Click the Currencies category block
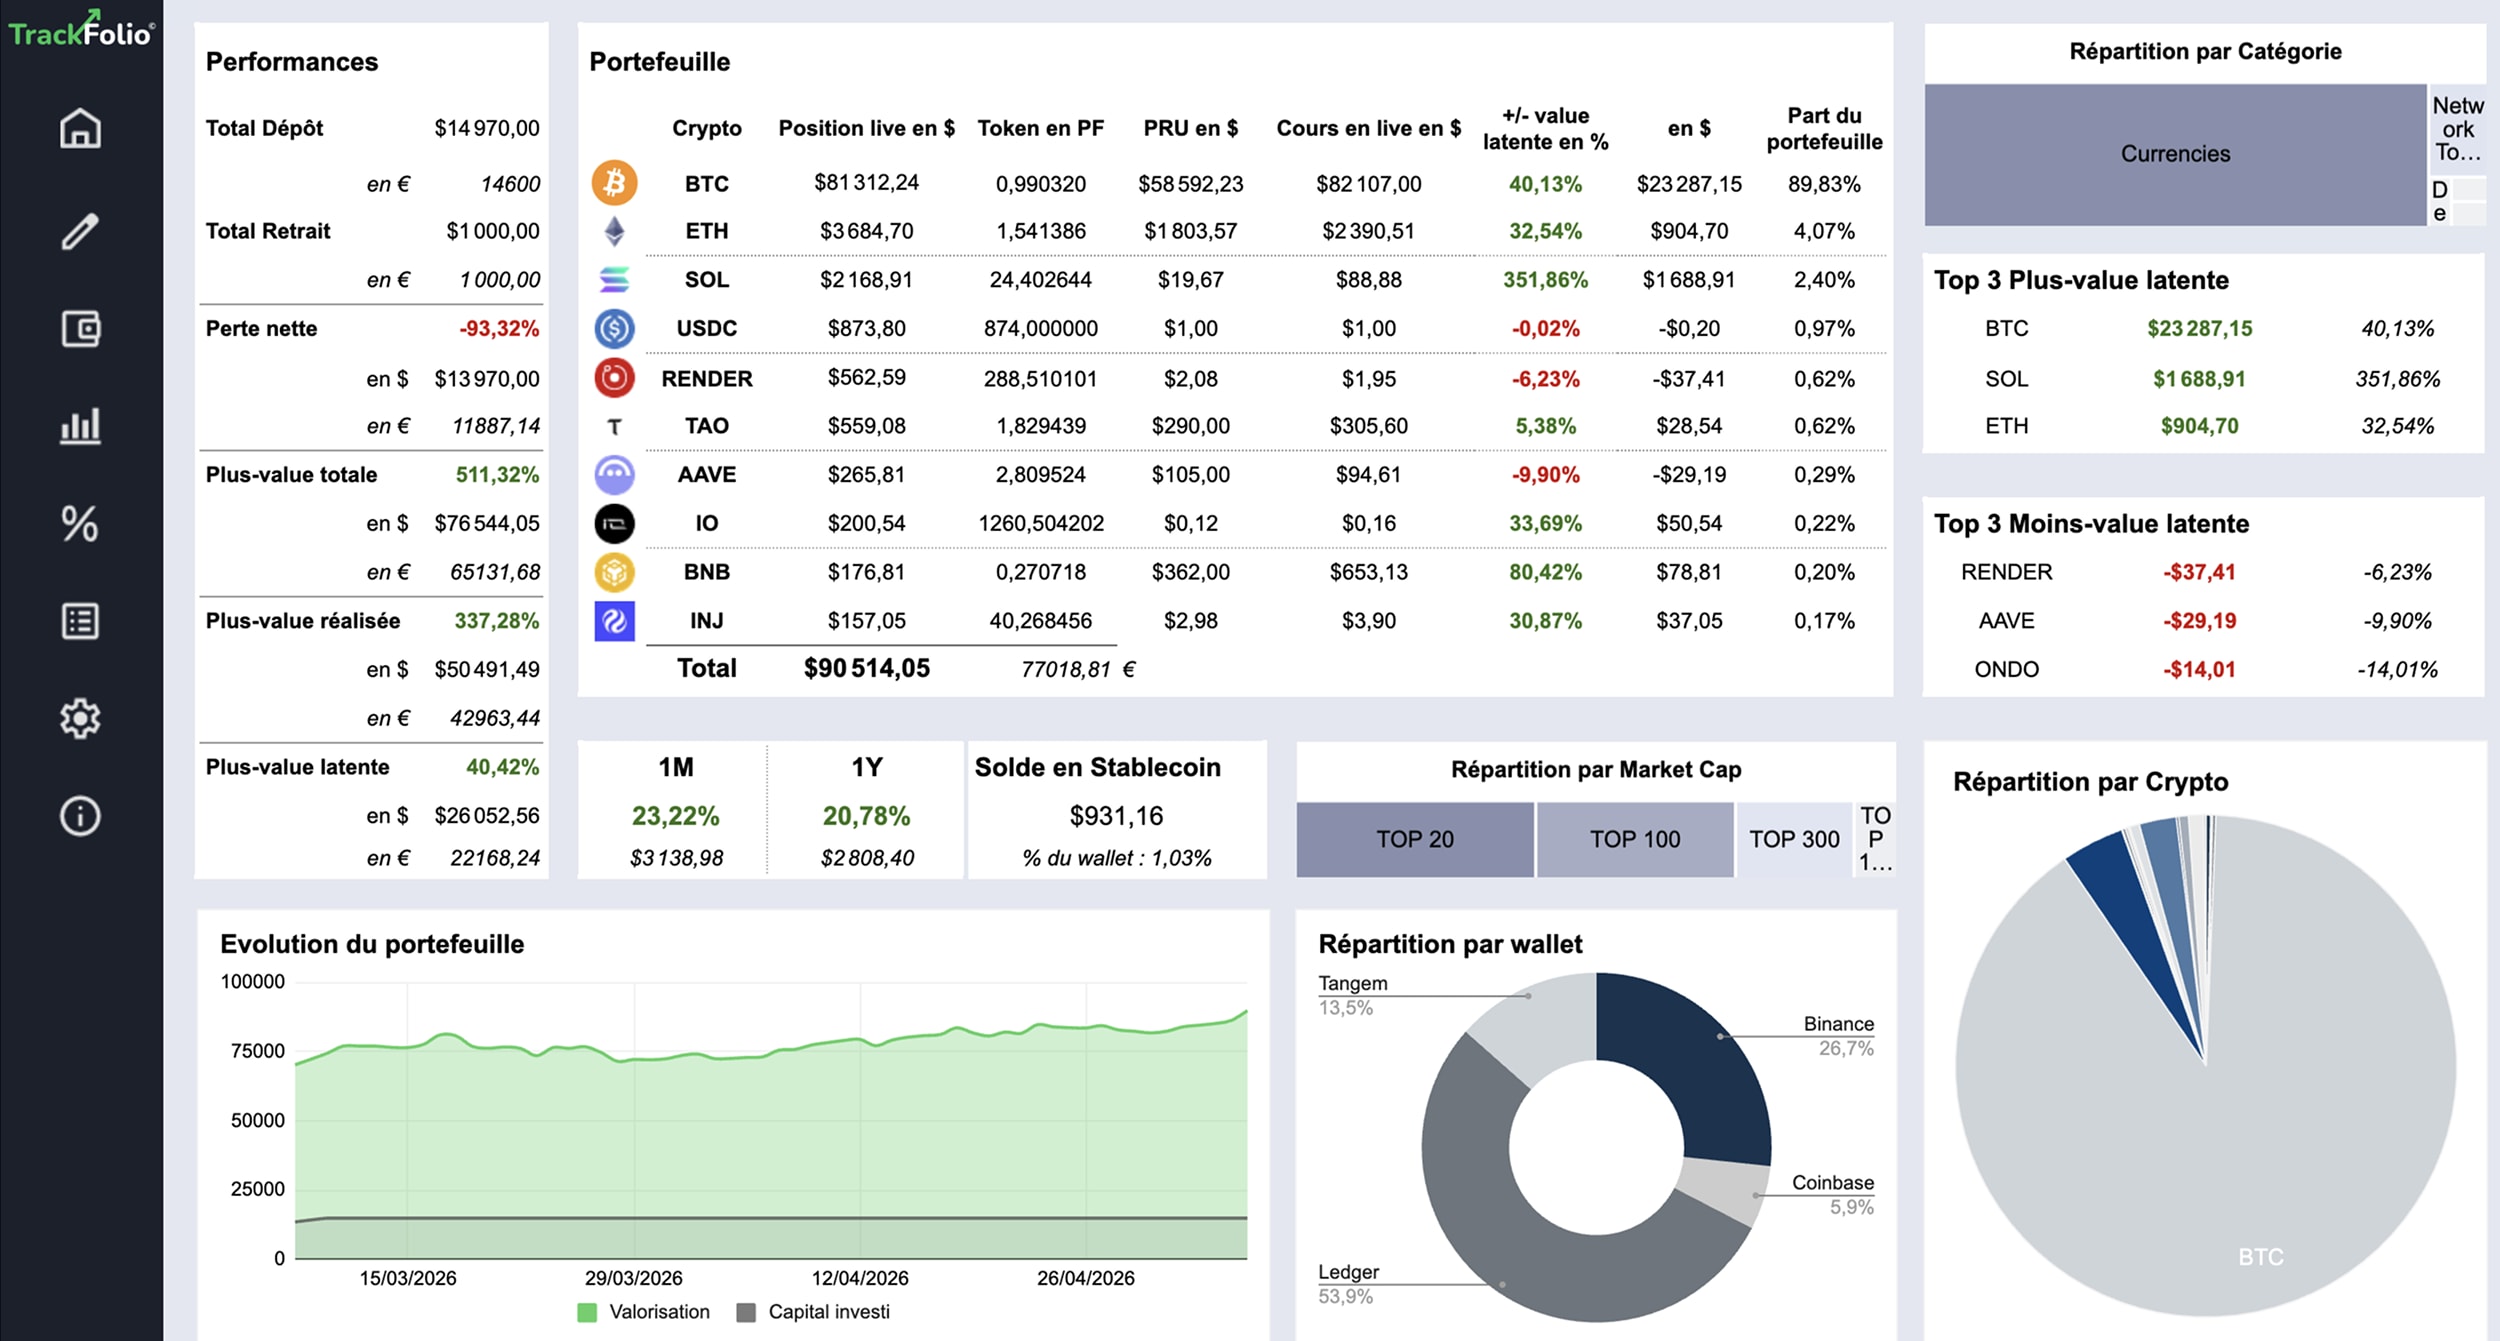2500x1341 pixels. pos(2175,154)
